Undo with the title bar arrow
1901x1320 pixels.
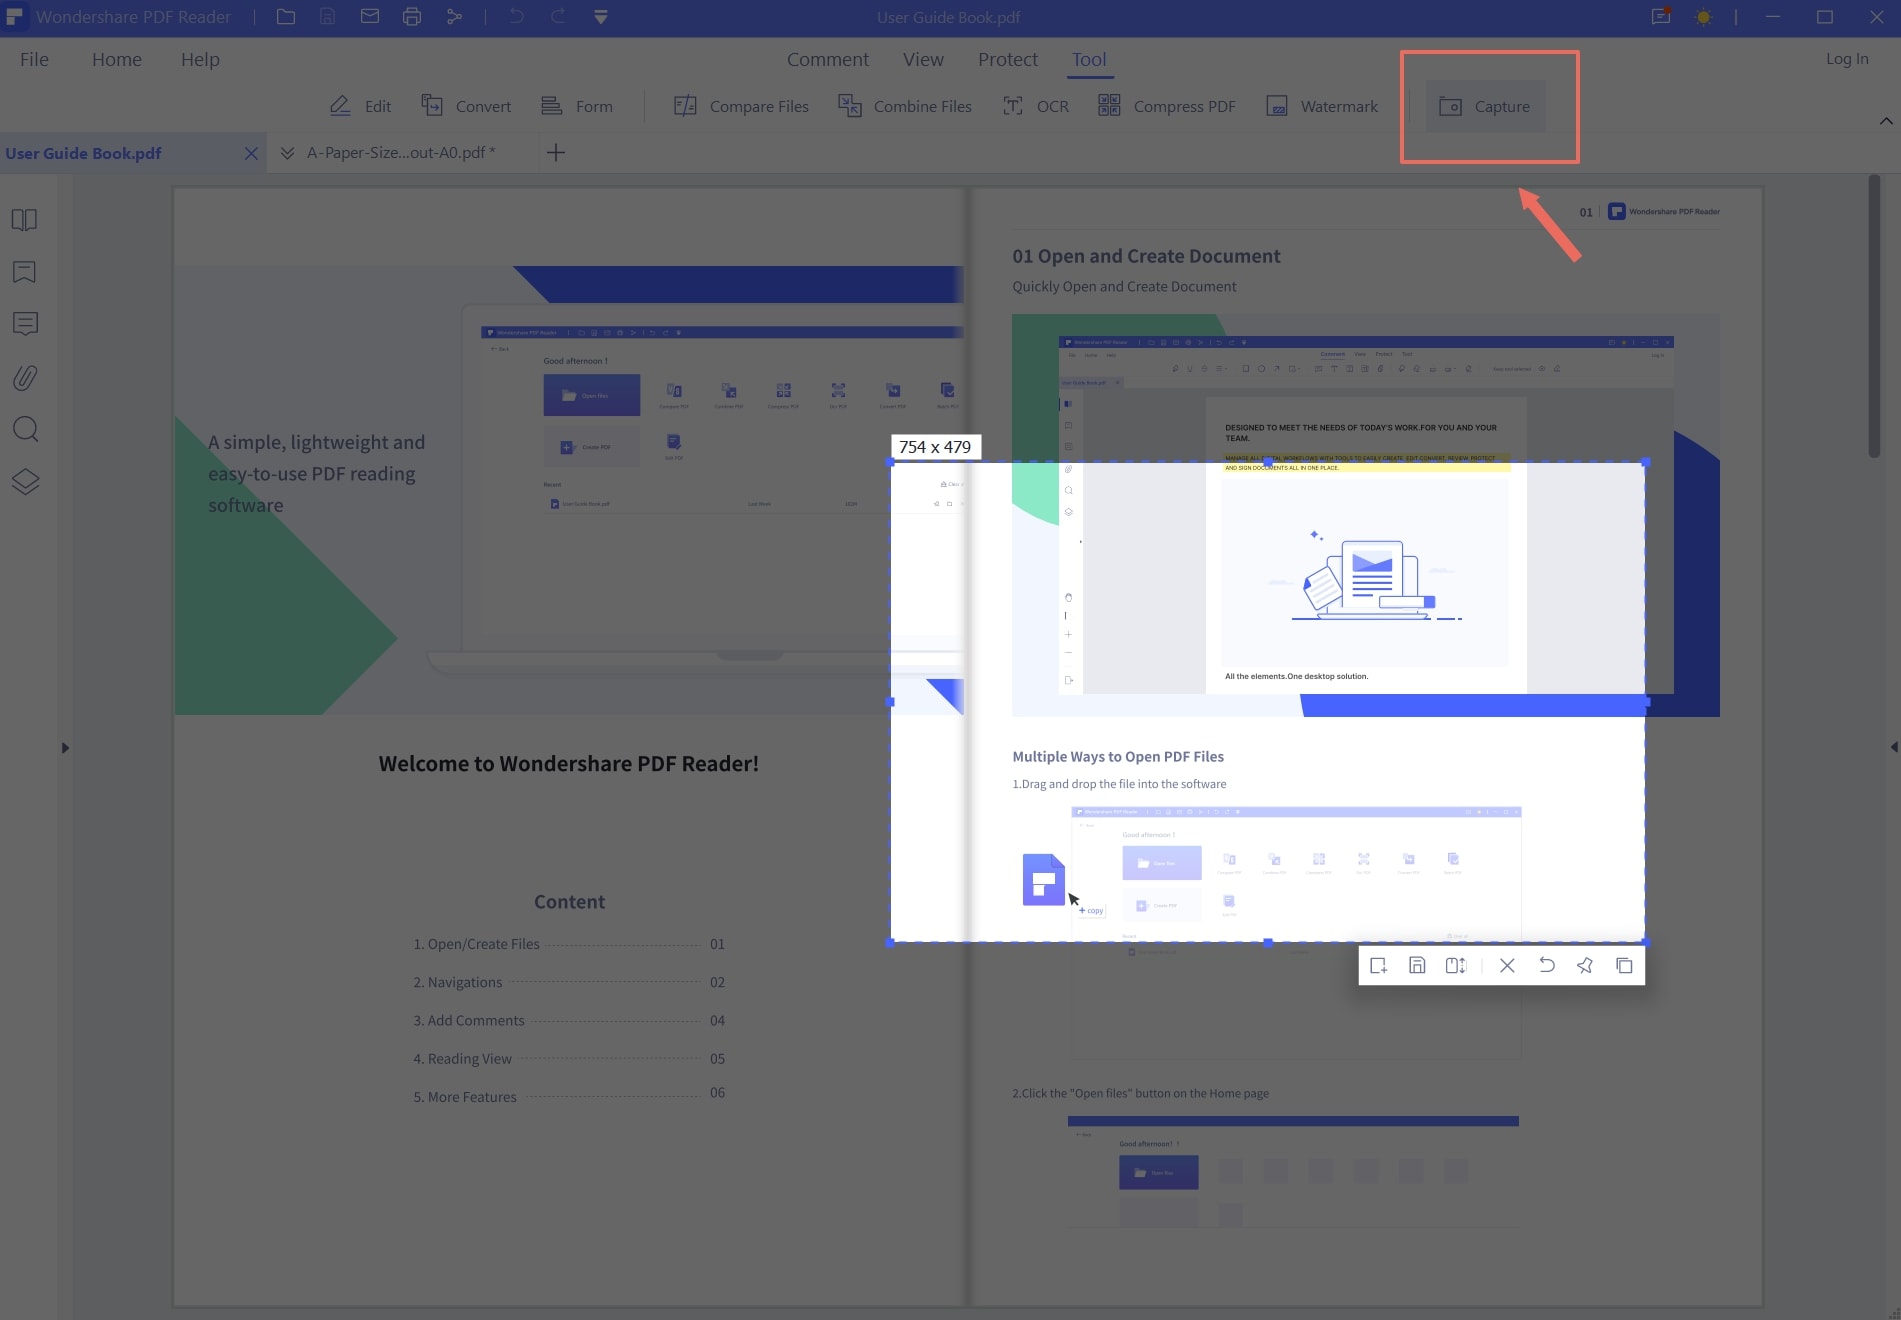point(516,17)
